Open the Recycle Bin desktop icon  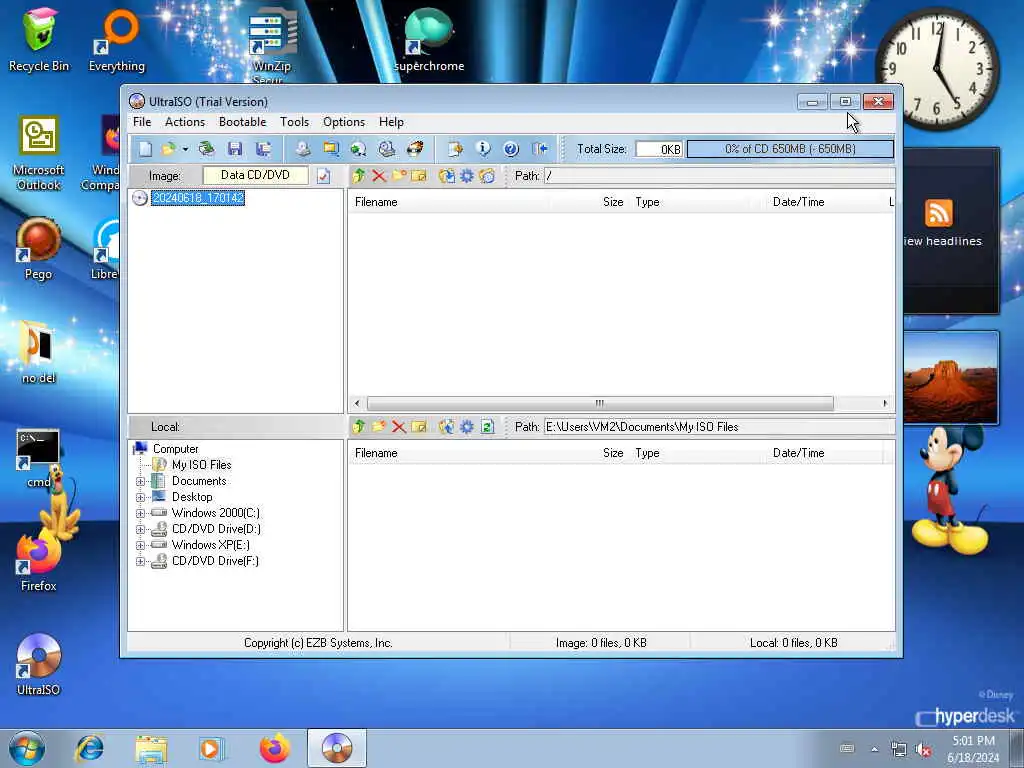point(39,40)
